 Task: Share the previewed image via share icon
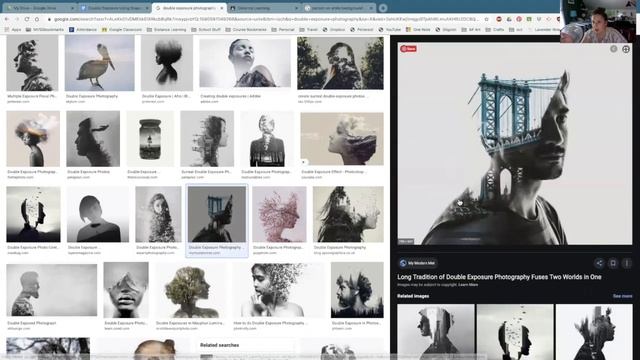(599, 263)
